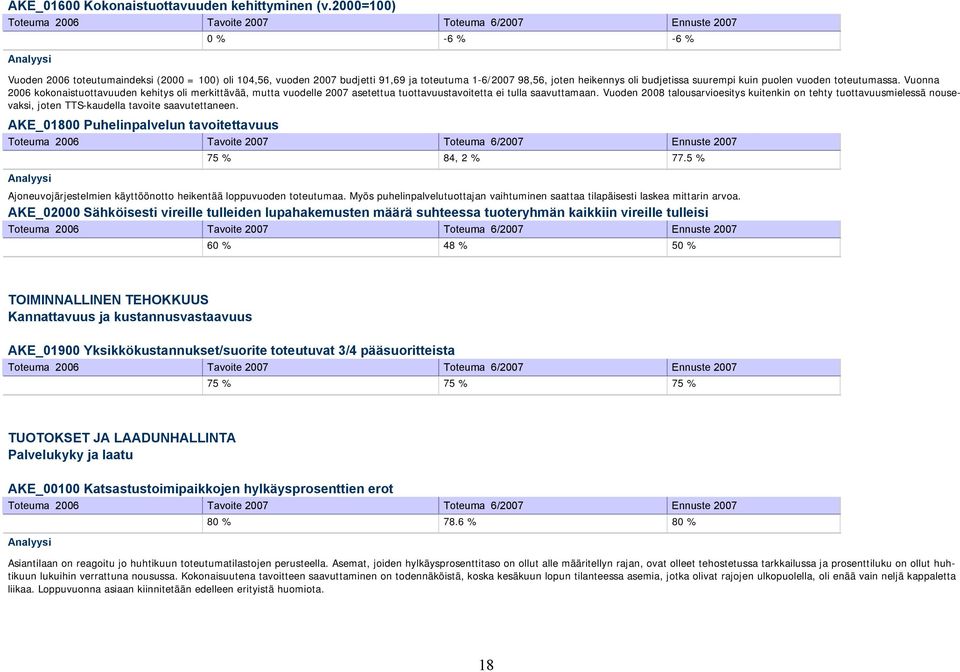The height and width of the screenshot is (672, 960).
Task: Click subtitle "Kannattavuus ja kustannusvastaavuus"
Action: [130, 317]
